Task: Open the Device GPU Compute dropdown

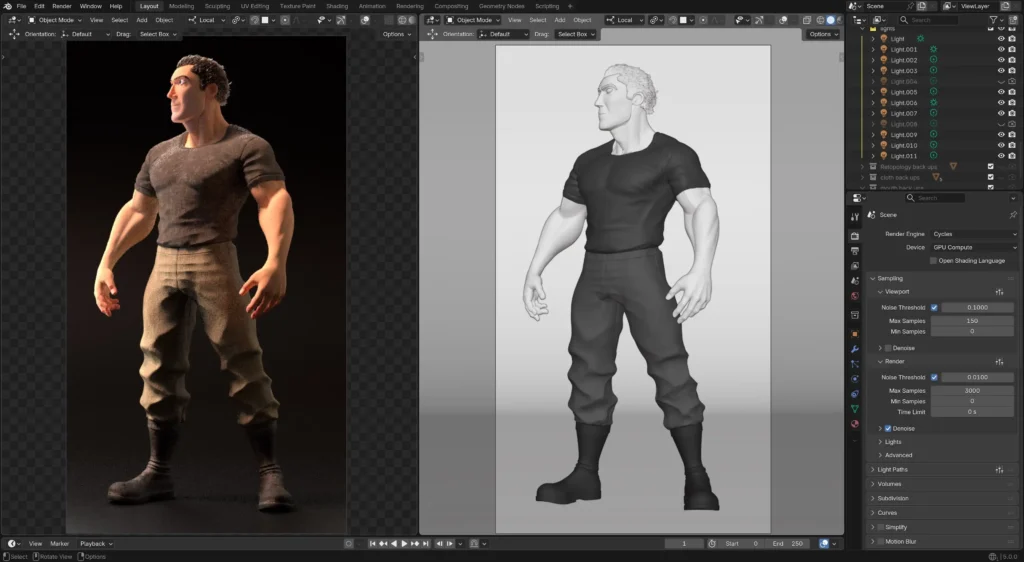Action: tap(974, 247)
